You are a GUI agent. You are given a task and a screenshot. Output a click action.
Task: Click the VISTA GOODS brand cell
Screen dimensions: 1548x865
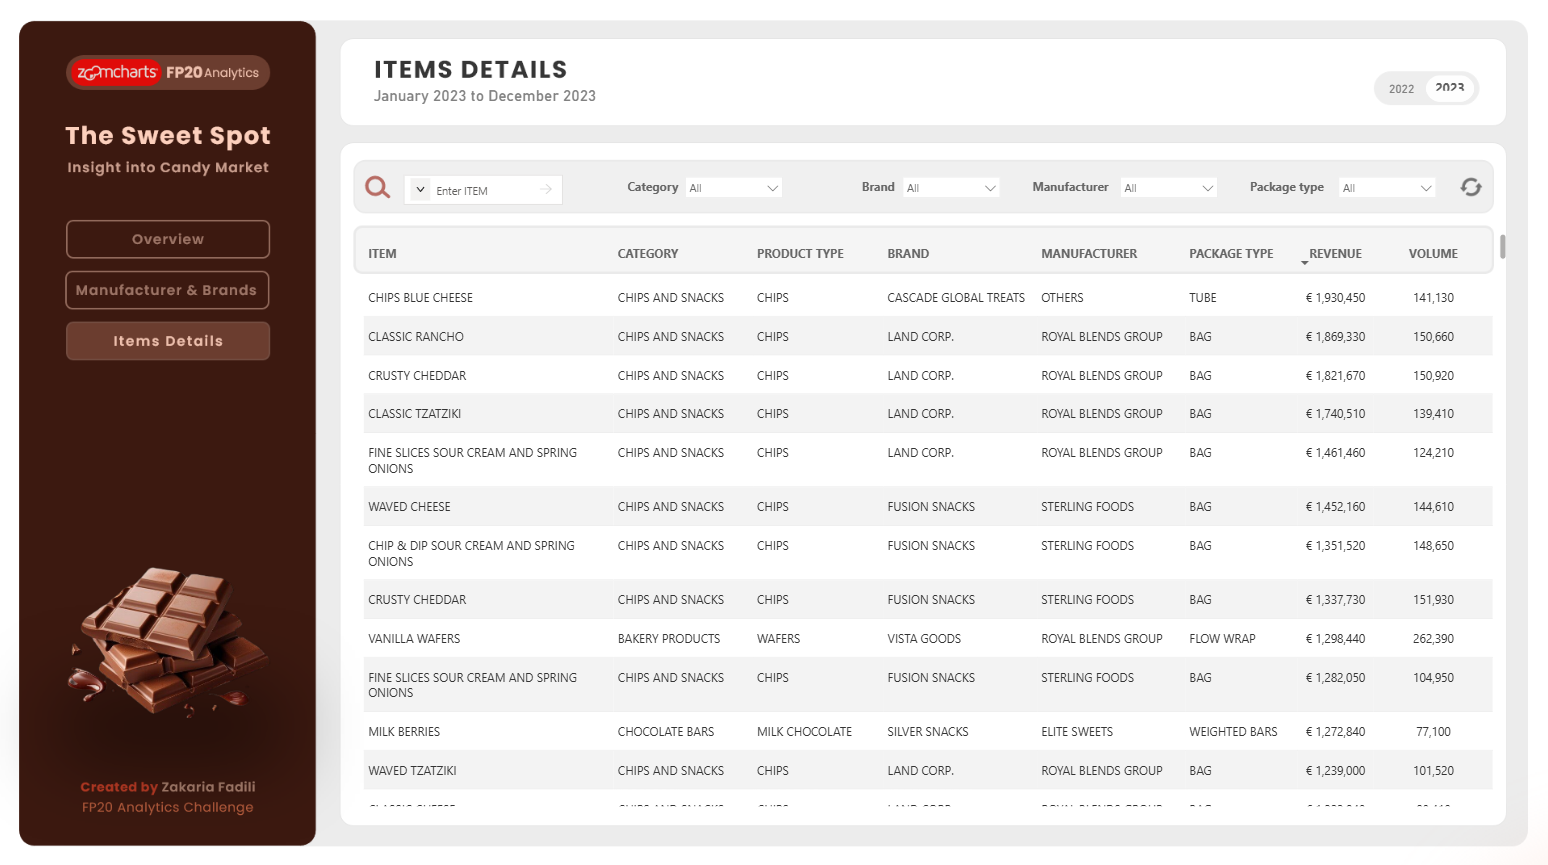(924, 639)
